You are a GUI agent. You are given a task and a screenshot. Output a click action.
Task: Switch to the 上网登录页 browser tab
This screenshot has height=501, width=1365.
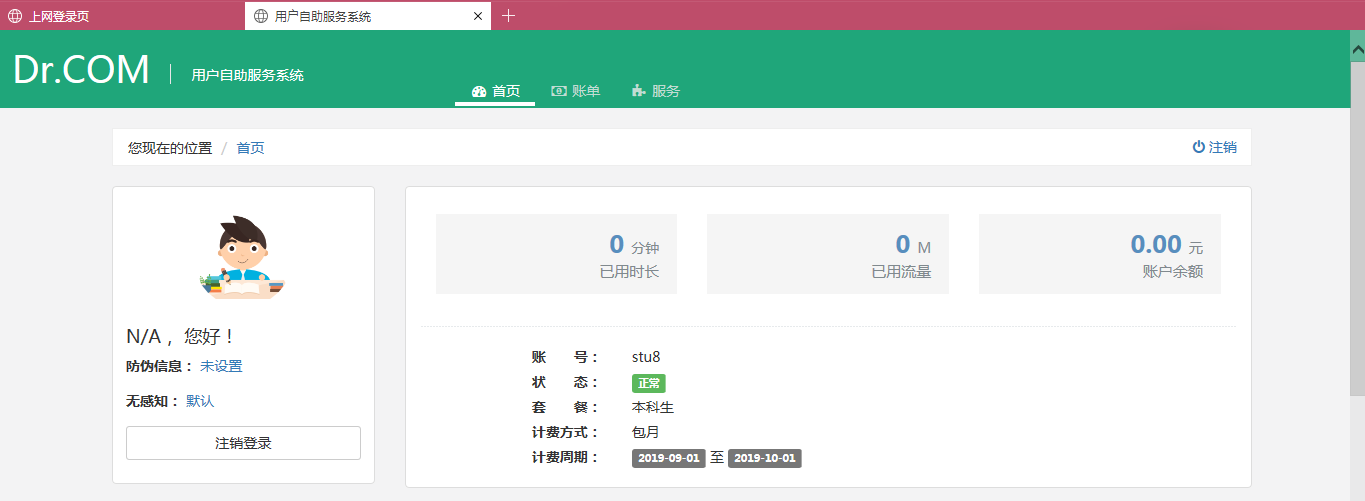click(60, 16)
